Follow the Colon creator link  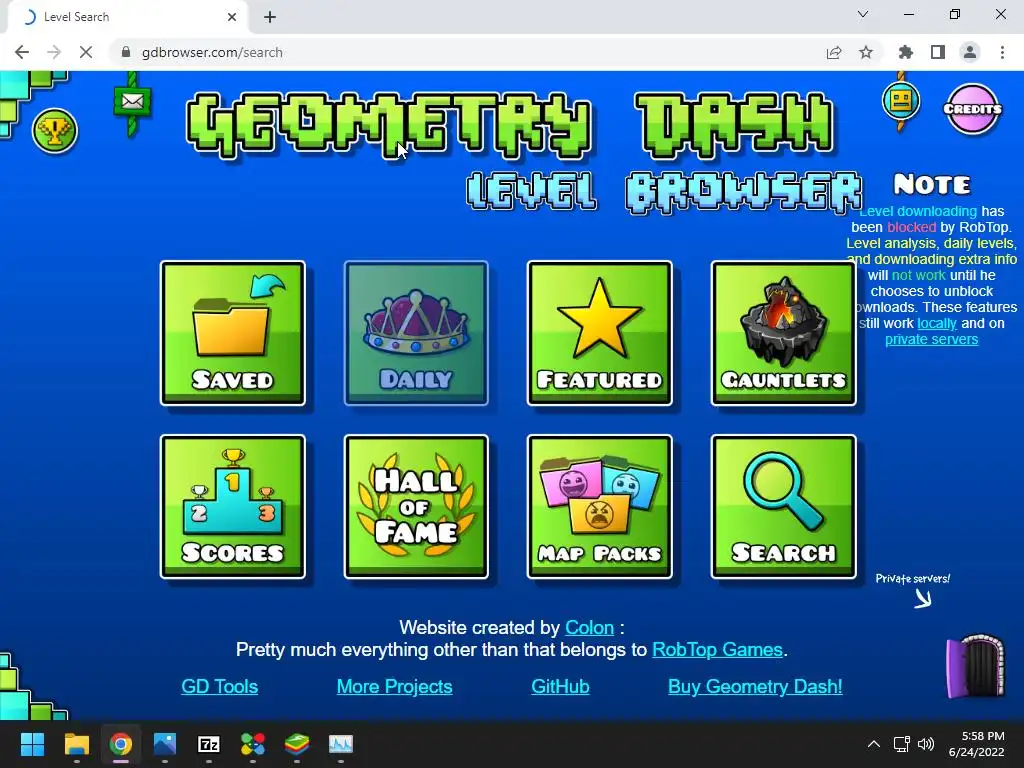[x=589, y=628]
